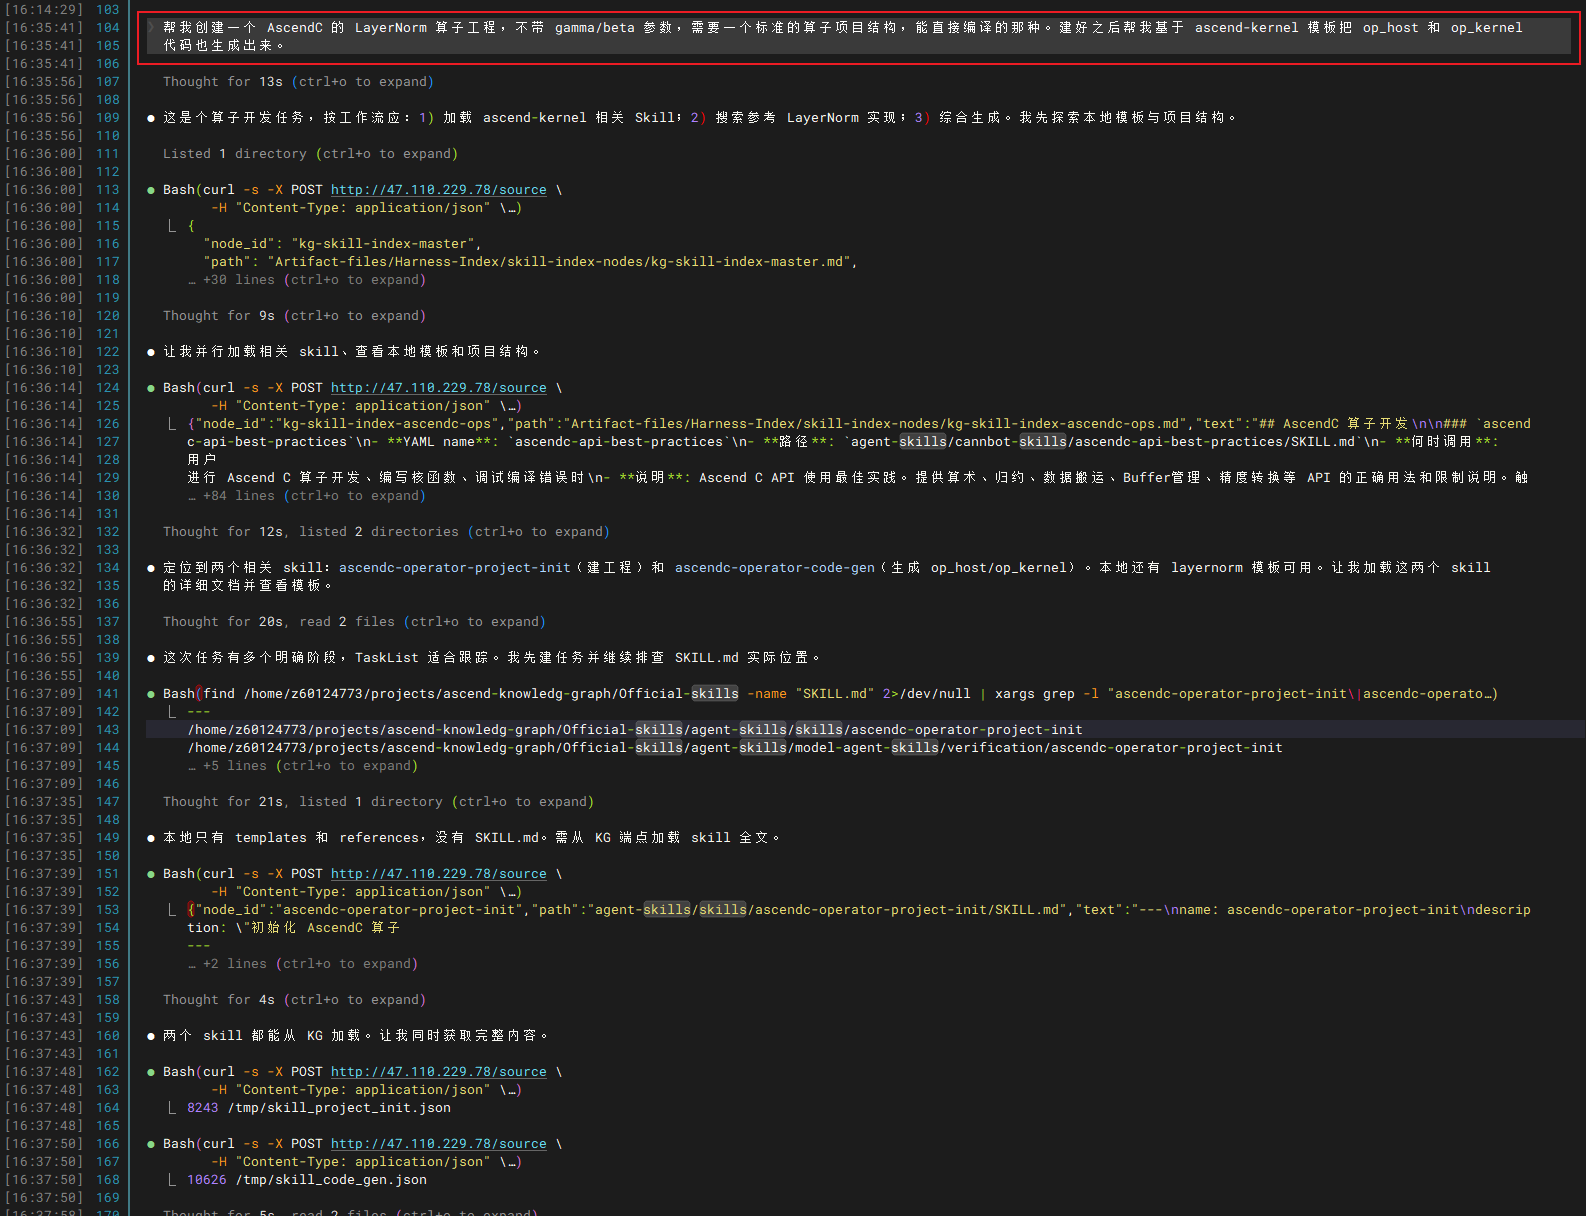Screen dimensions: 1586x1216
Task: Click the path line ending 'kg-skill-index-master.md'
Action: click(x=530, y=262)
